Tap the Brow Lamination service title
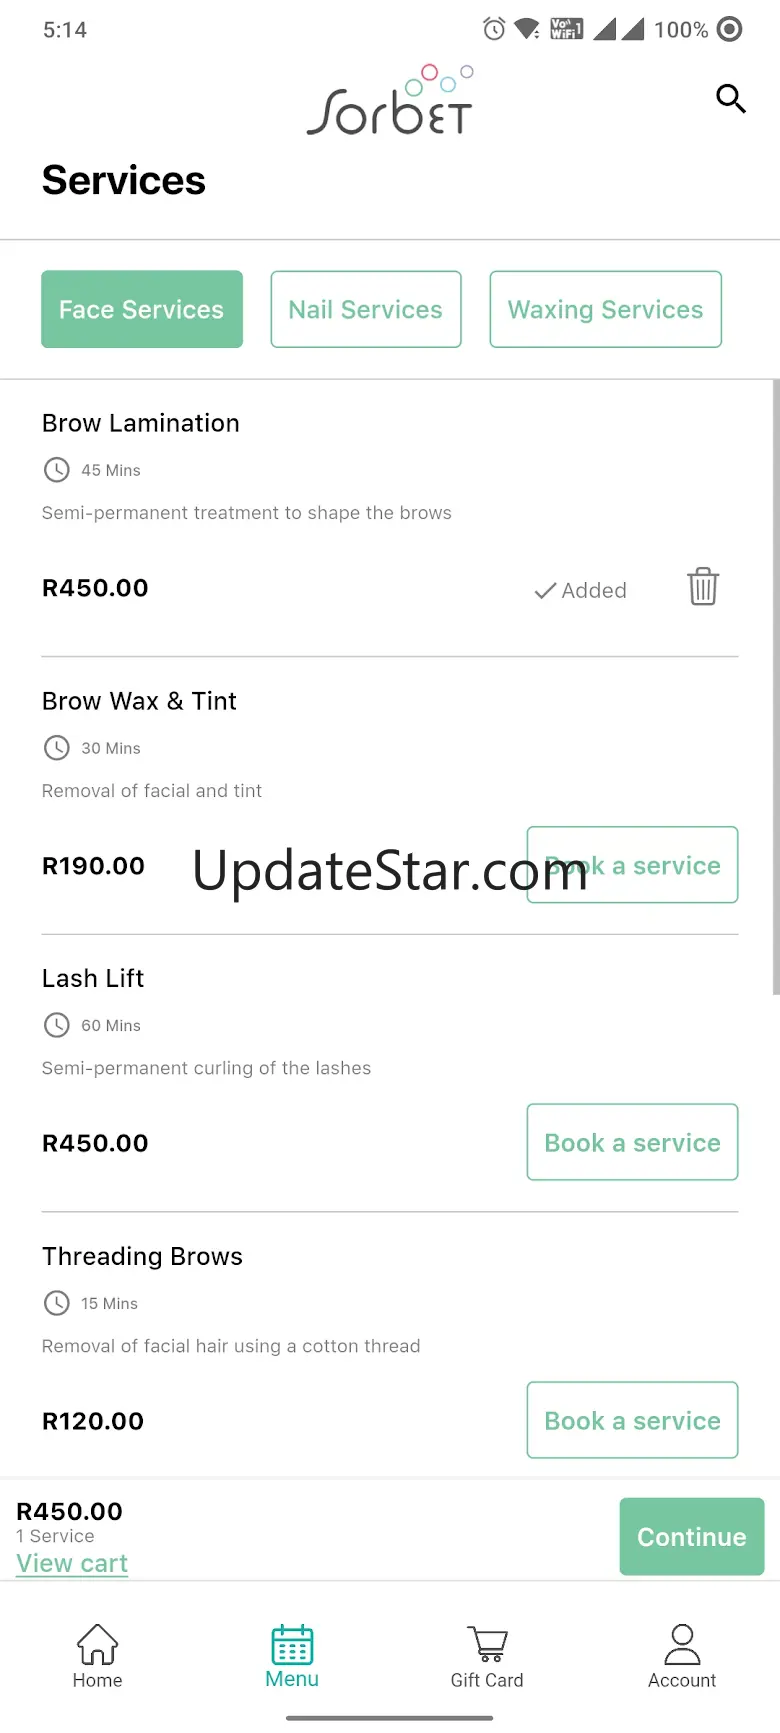The height and width of the screenshot is (1733, 780). 141,423
